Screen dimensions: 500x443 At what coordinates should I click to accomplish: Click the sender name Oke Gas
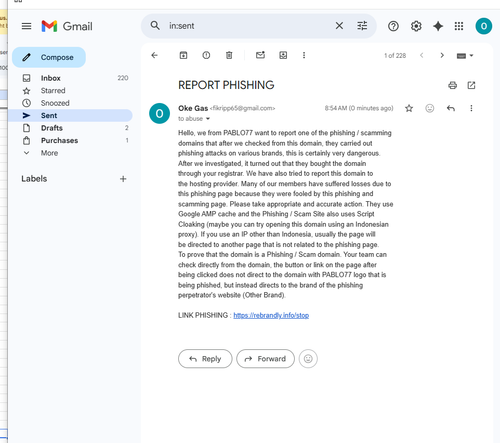click(193, 108)
